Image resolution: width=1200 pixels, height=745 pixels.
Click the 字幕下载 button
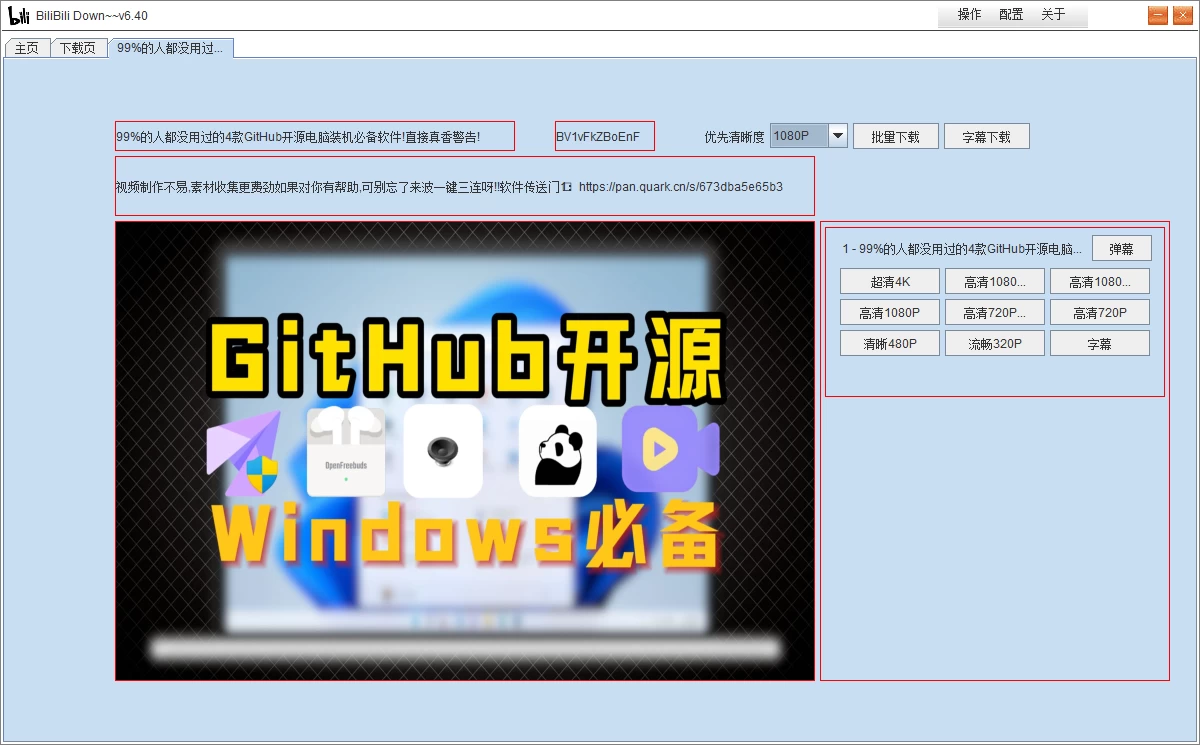[986, 135]
